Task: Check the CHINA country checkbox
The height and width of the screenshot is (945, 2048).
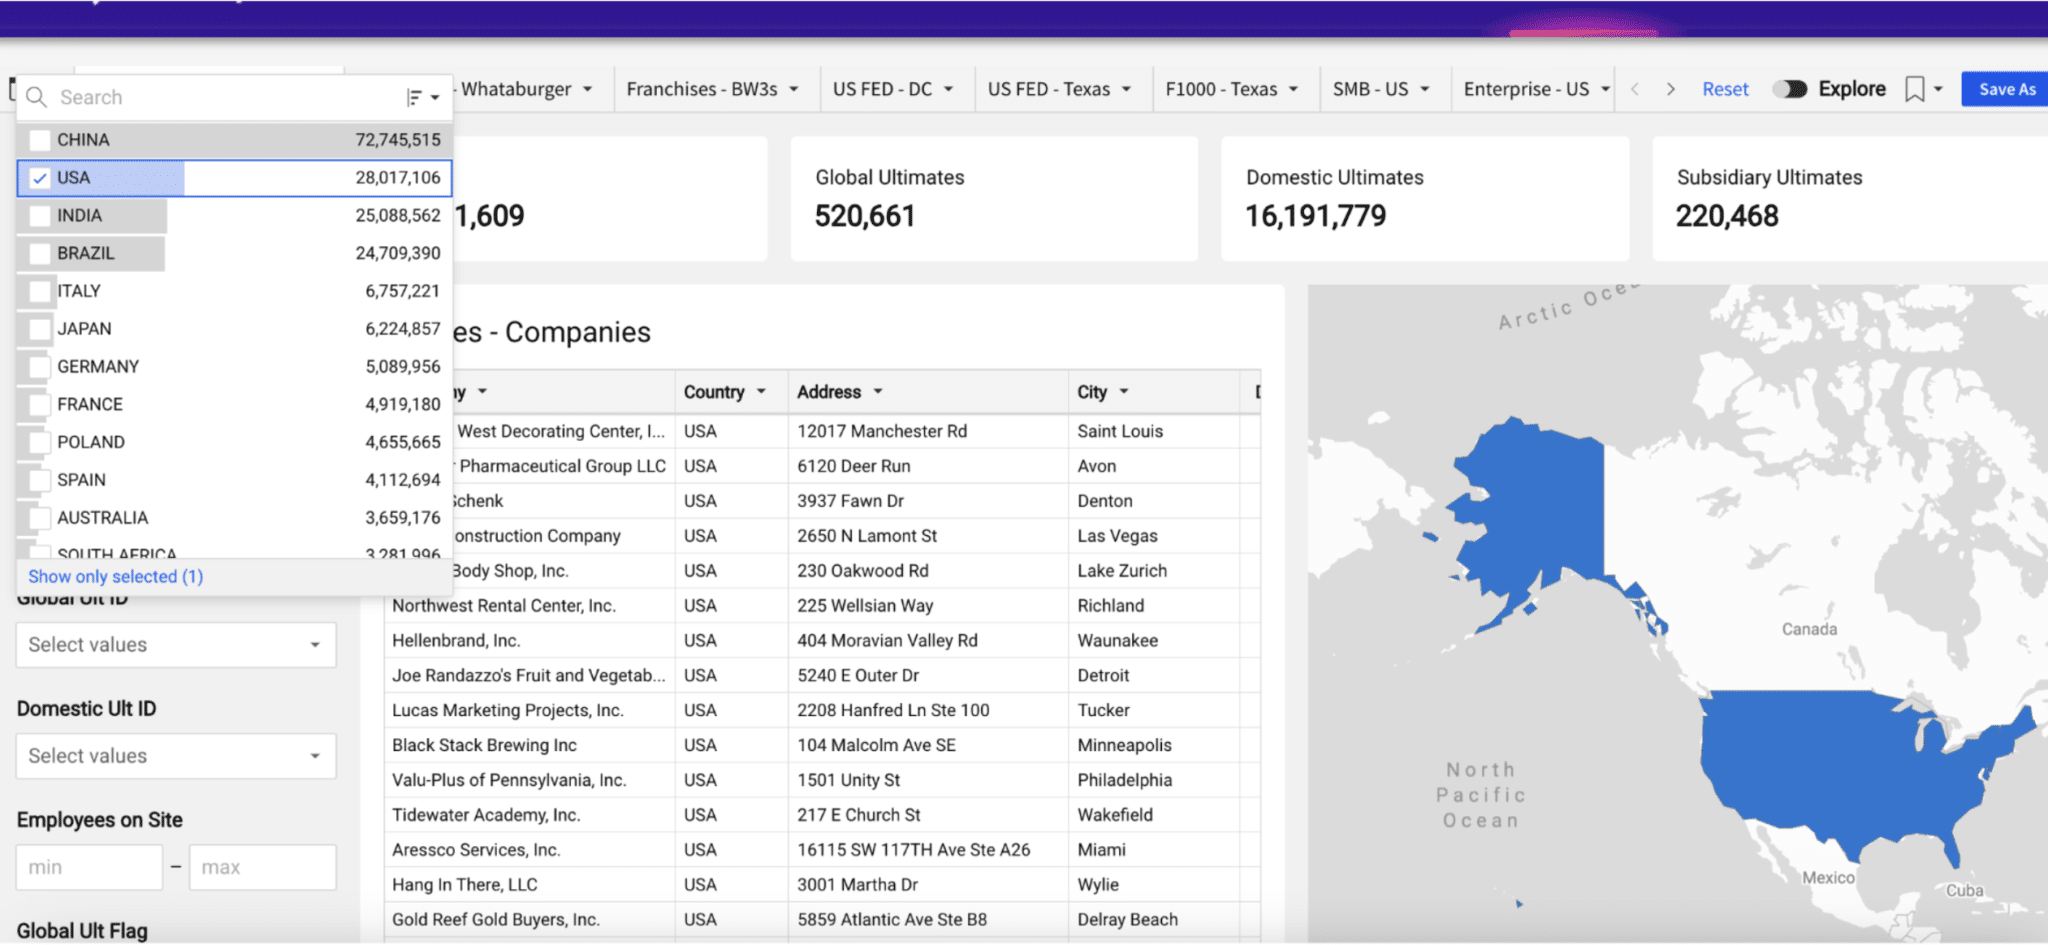Action: click(40, 139)
